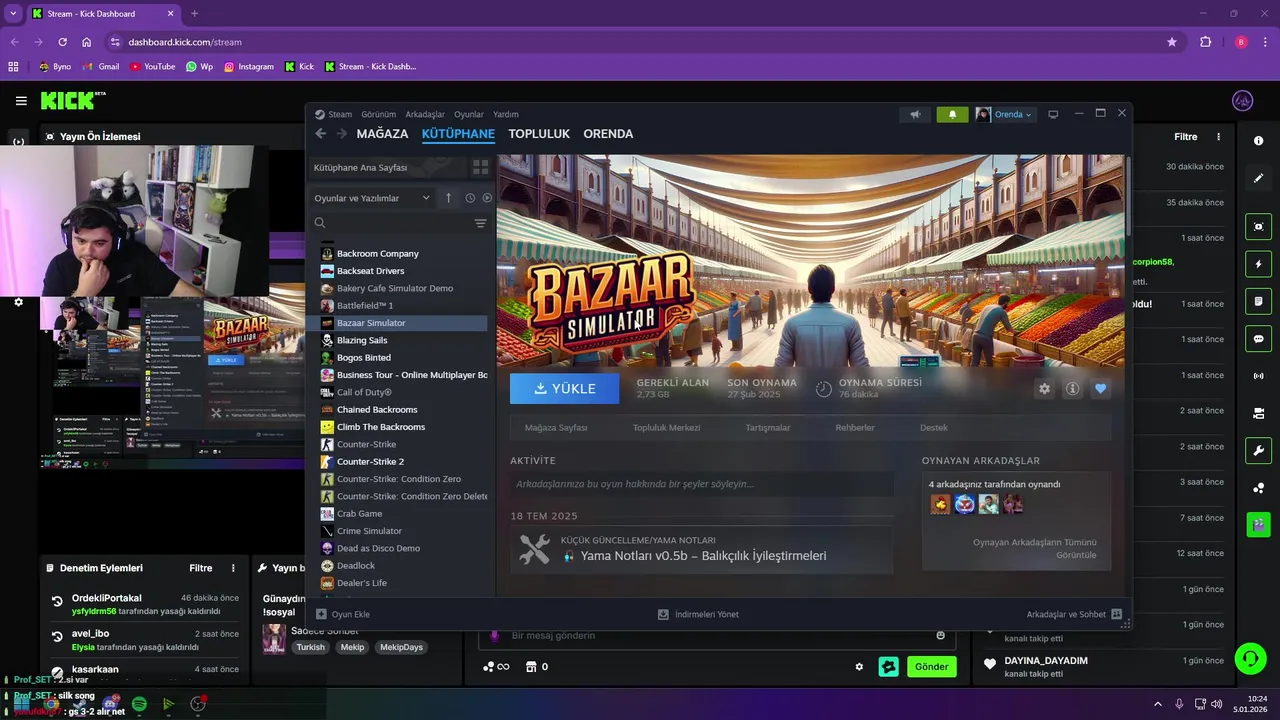The image size is (1280, 720).
Task: Open Filtre in Denetim Eylemleri panel
Action: click(201, 568)
